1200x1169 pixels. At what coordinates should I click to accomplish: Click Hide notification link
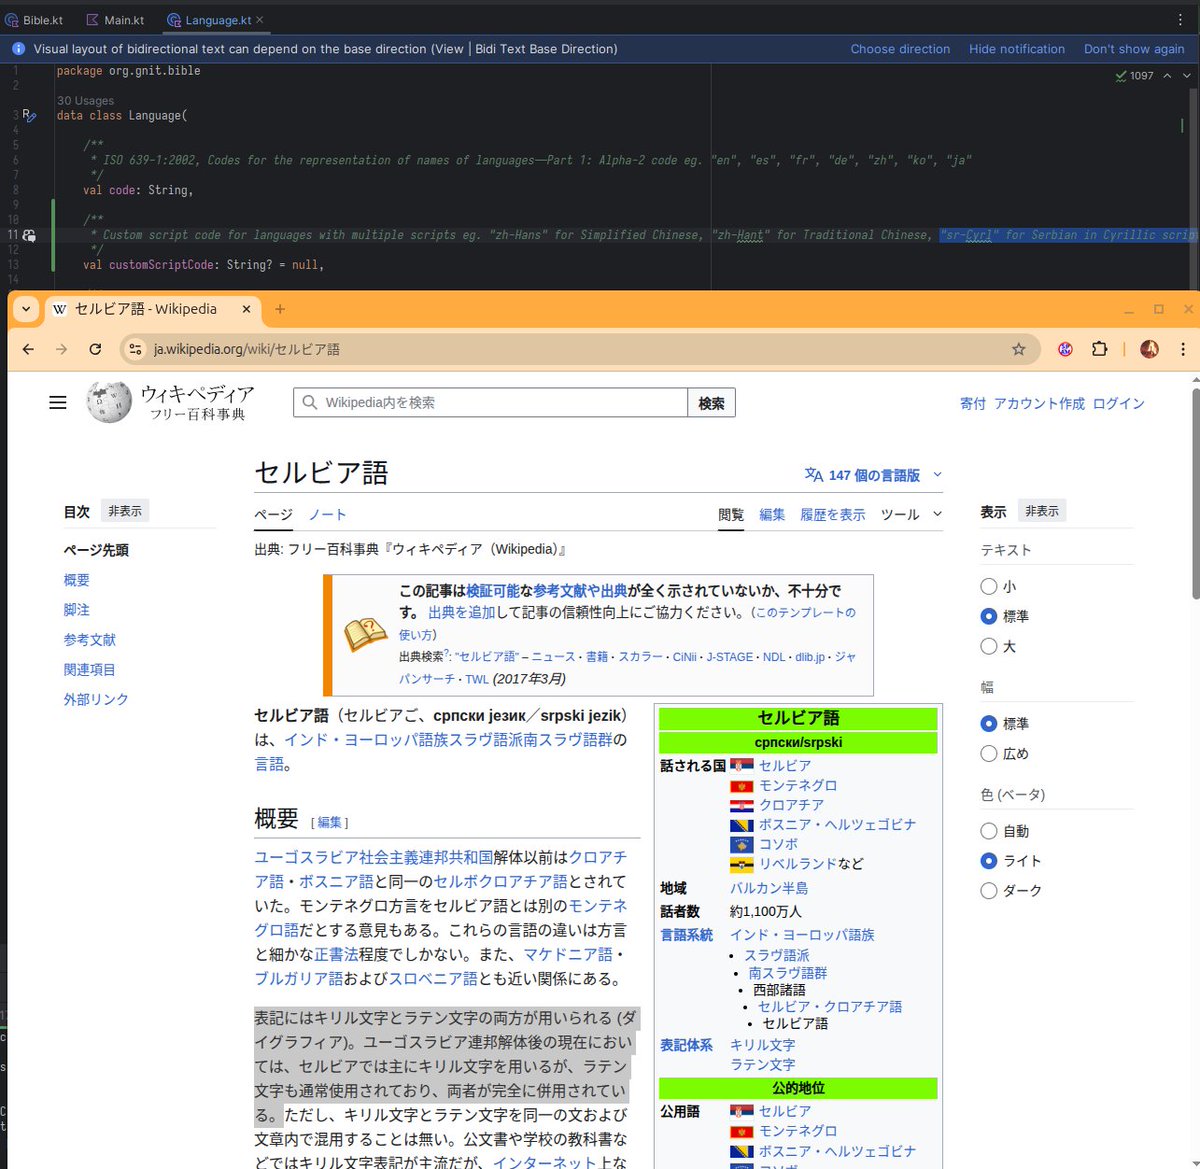point(1017,49)
